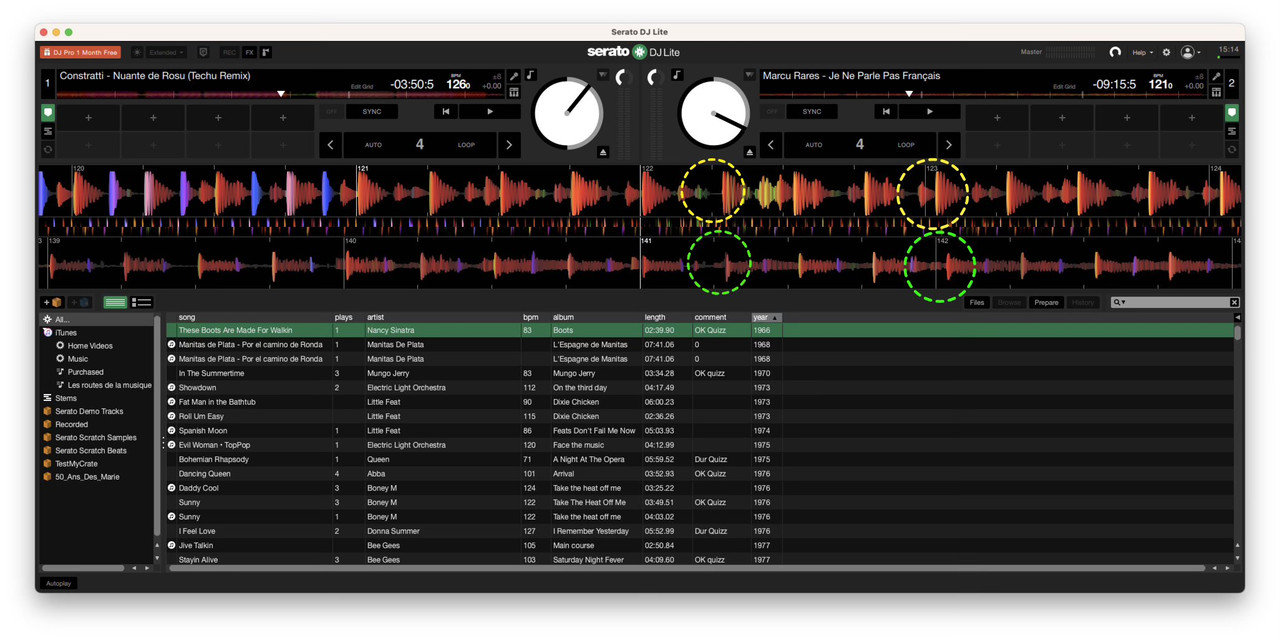Select the Bohemian Rhapsody track row
The height and width of the screenshot is (639, 1280).
pyautogui.click(x=700, y=459)
